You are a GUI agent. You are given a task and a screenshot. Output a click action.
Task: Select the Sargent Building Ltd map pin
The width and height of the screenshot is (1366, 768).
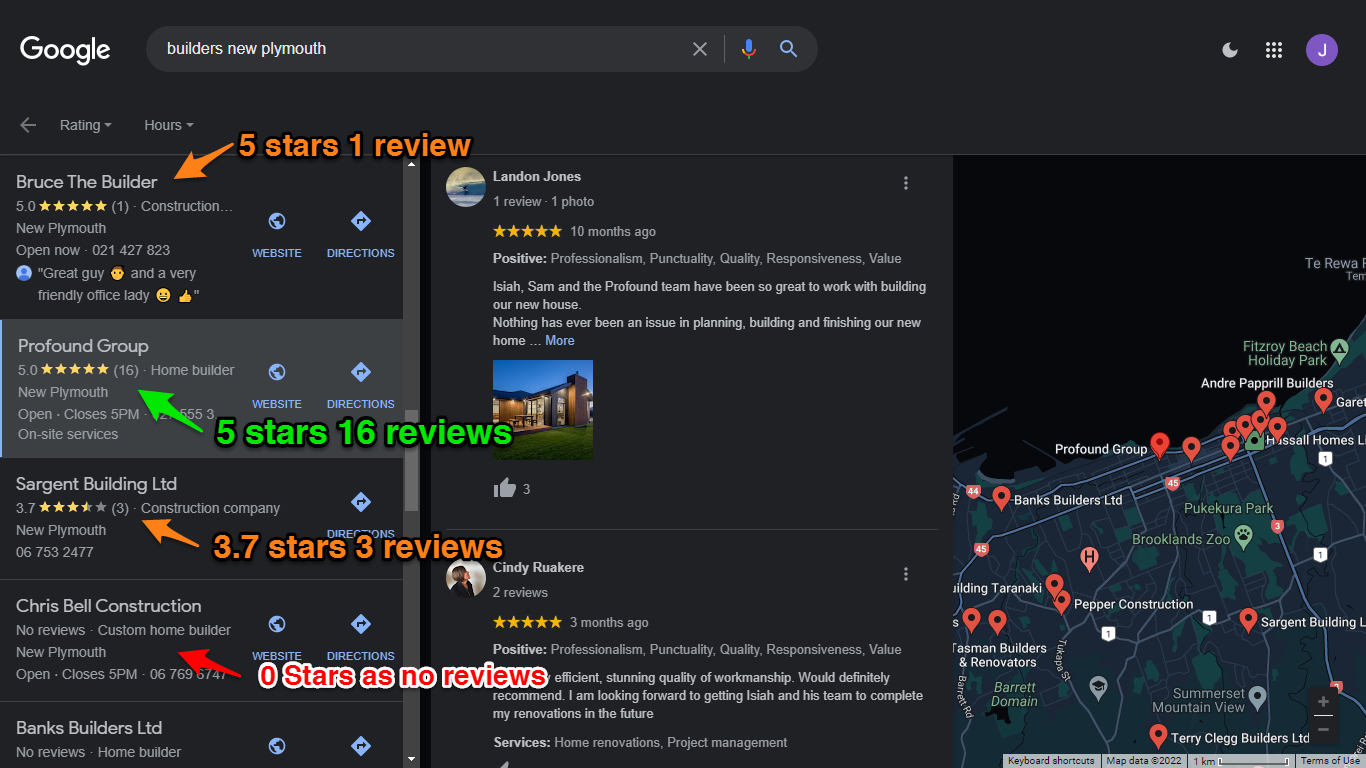[x=1248, y=620]
